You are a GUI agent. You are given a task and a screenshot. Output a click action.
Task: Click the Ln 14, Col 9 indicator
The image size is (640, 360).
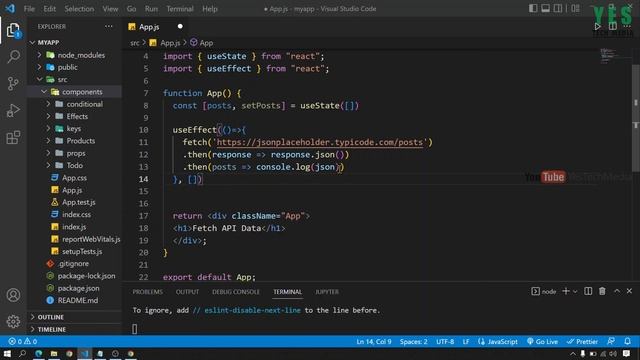373,341
